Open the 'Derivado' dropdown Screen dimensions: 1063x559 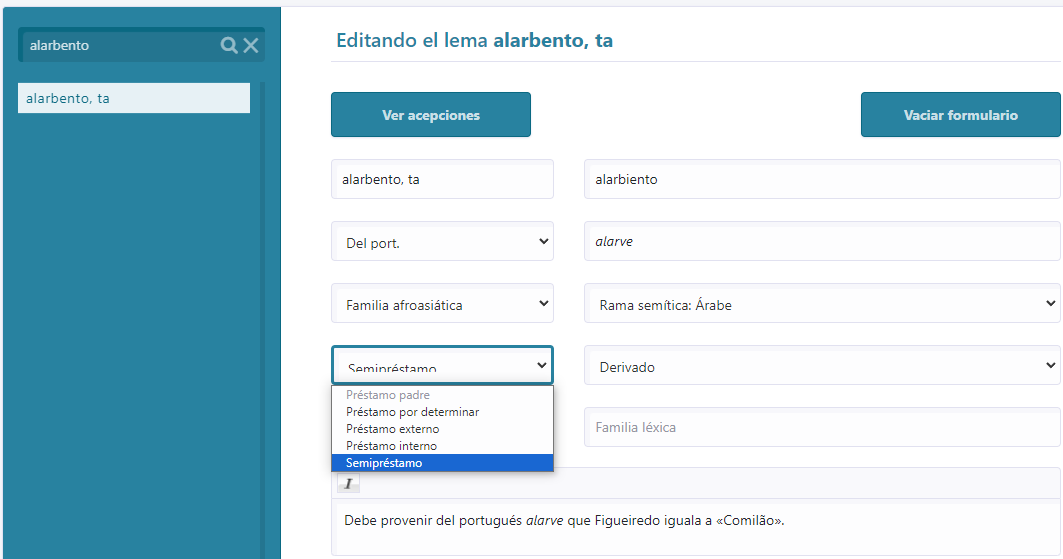tap(822, 366)
